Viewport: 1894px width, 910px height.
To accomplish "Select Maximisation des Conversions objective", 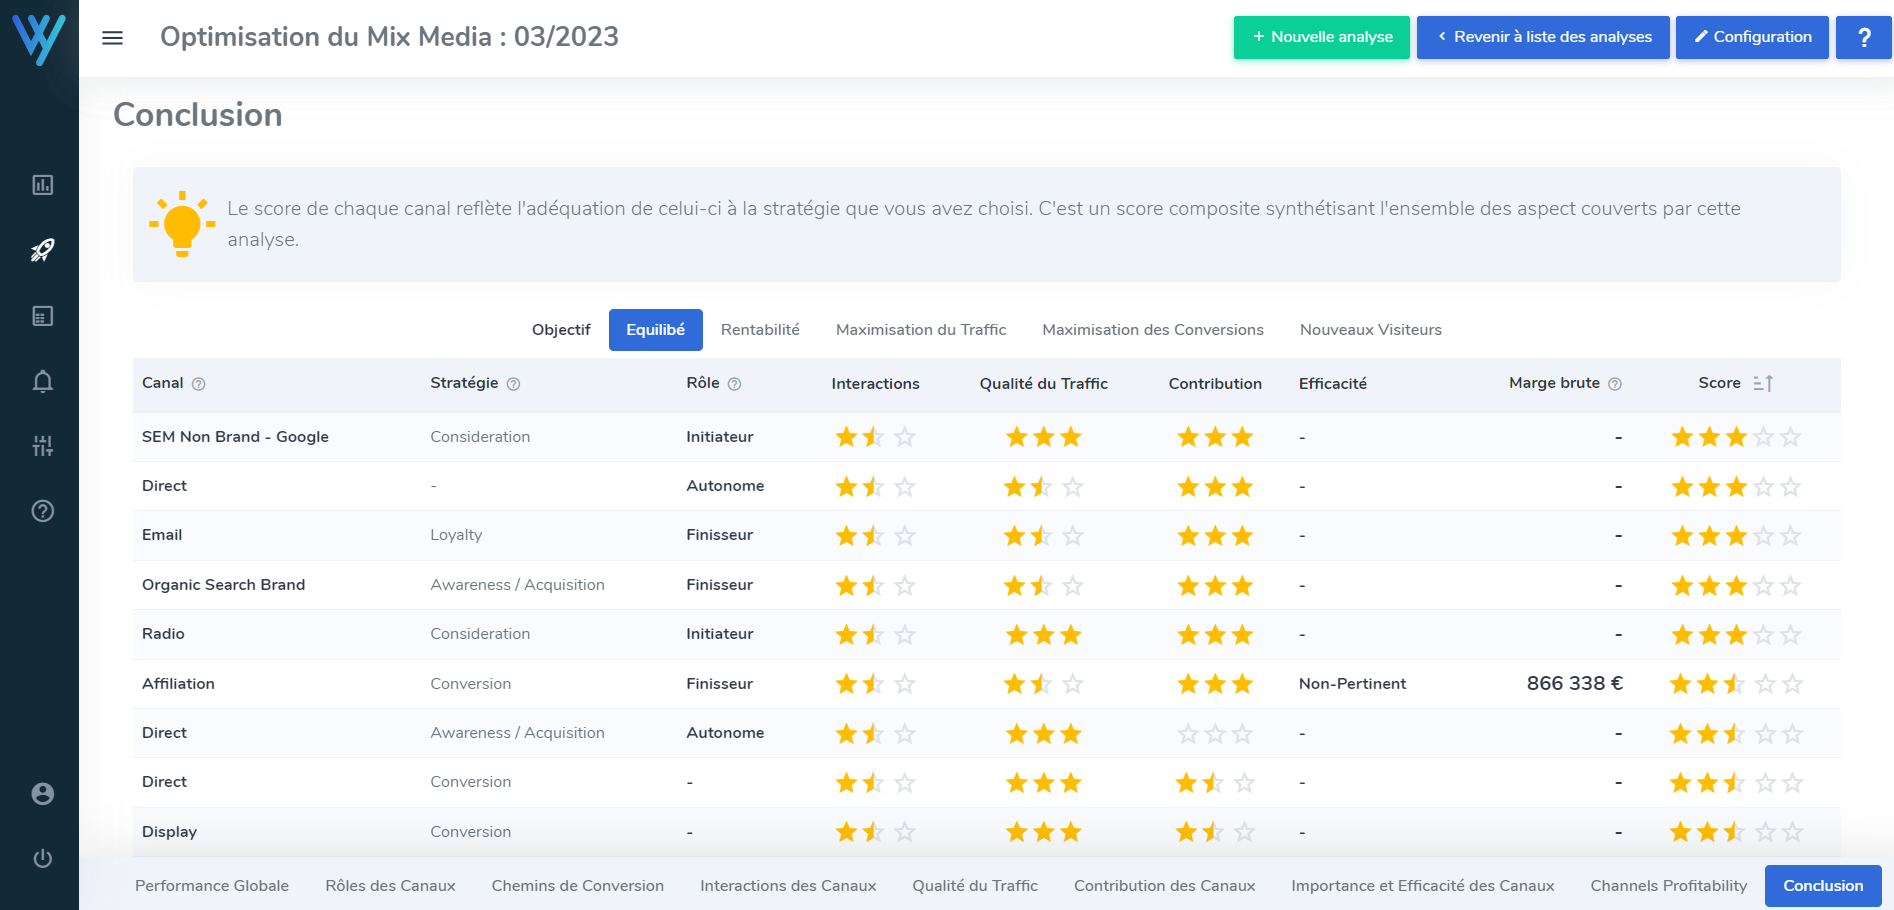I will point(1152,330).
